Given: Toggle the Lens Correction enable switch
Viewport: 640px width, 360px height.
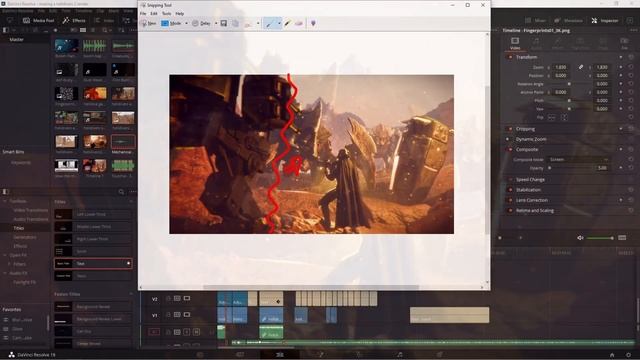Looking at the screenshot, I should pyautogui.click(x=510, y=200).
